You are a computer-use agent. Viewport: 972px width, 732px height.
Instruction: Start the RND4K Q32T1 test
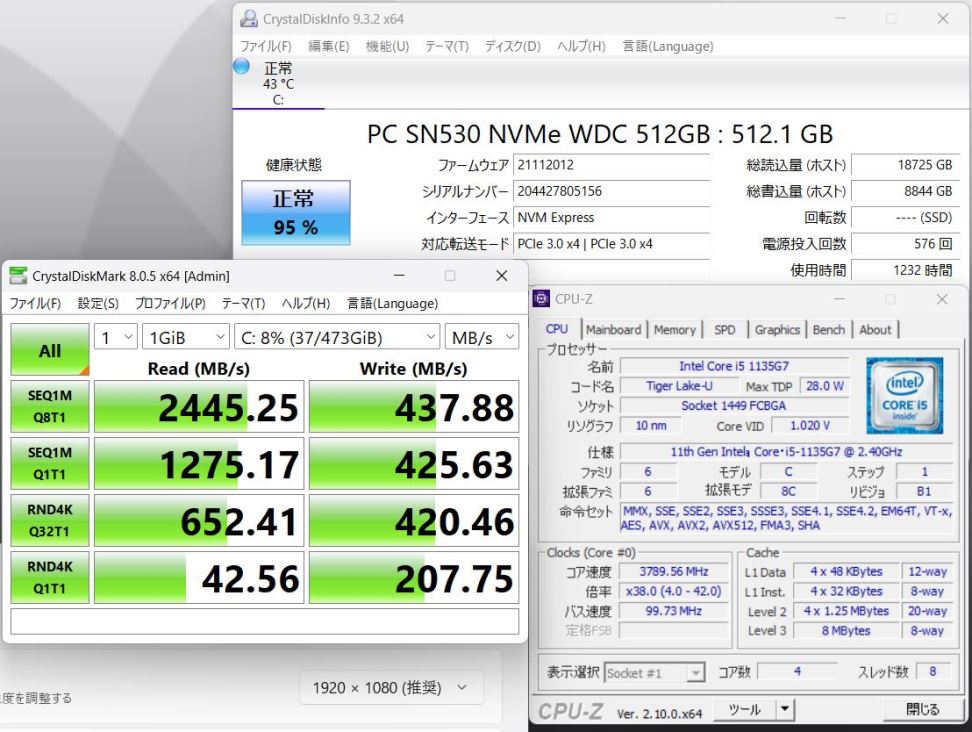click(x=50, y=521)
